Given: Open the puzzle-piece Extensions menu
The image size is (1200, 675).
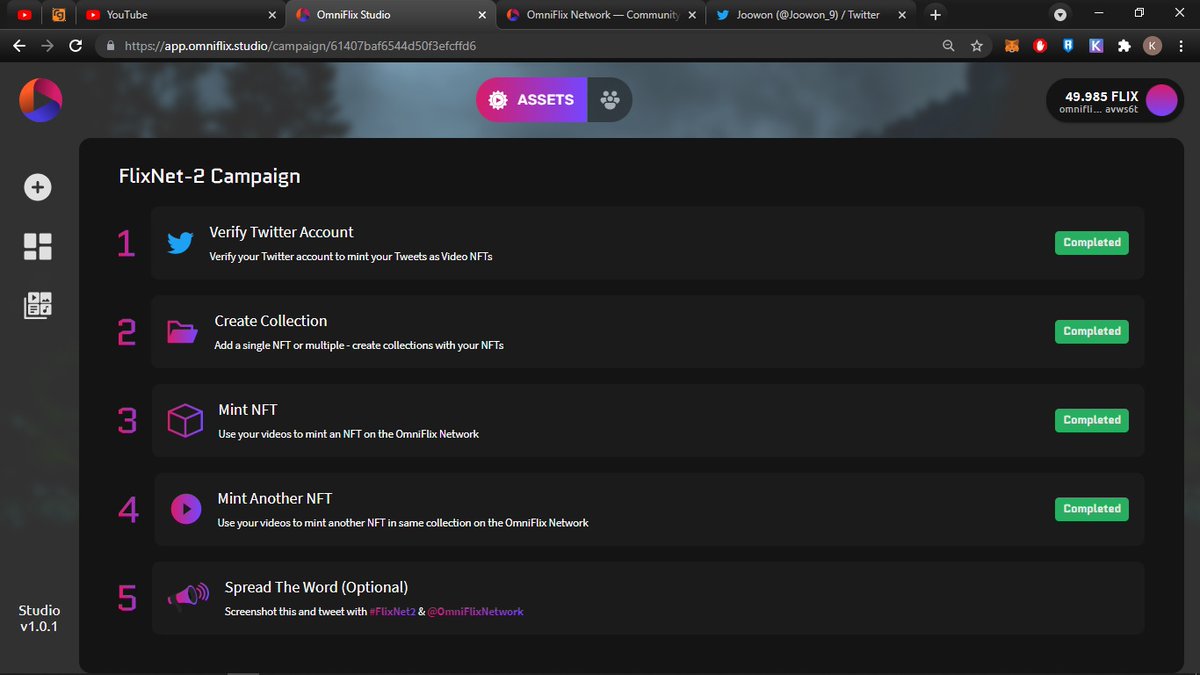Looking at the screenshot, I should point(1124,46).
